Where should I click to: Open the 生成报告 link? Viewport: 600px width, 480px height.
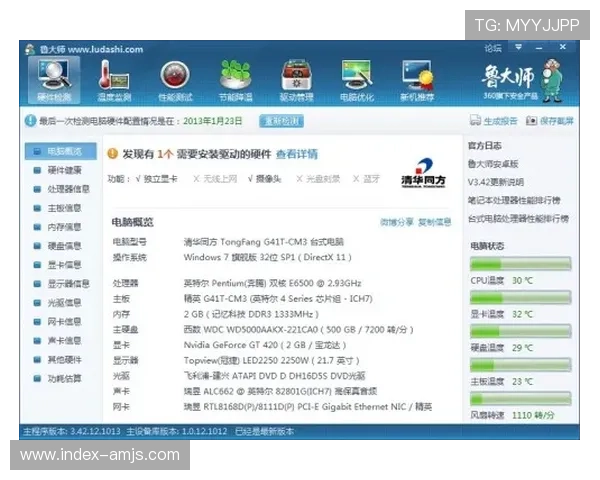[x=500, y=121]
